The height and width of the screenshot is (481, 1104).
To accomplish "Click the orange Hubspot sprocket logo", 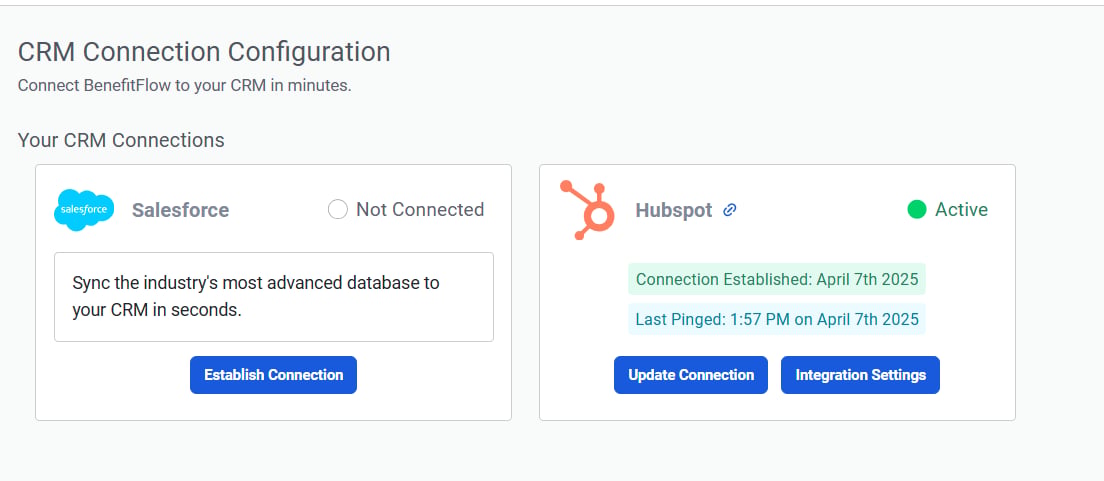I will click(x=588, y=210).
